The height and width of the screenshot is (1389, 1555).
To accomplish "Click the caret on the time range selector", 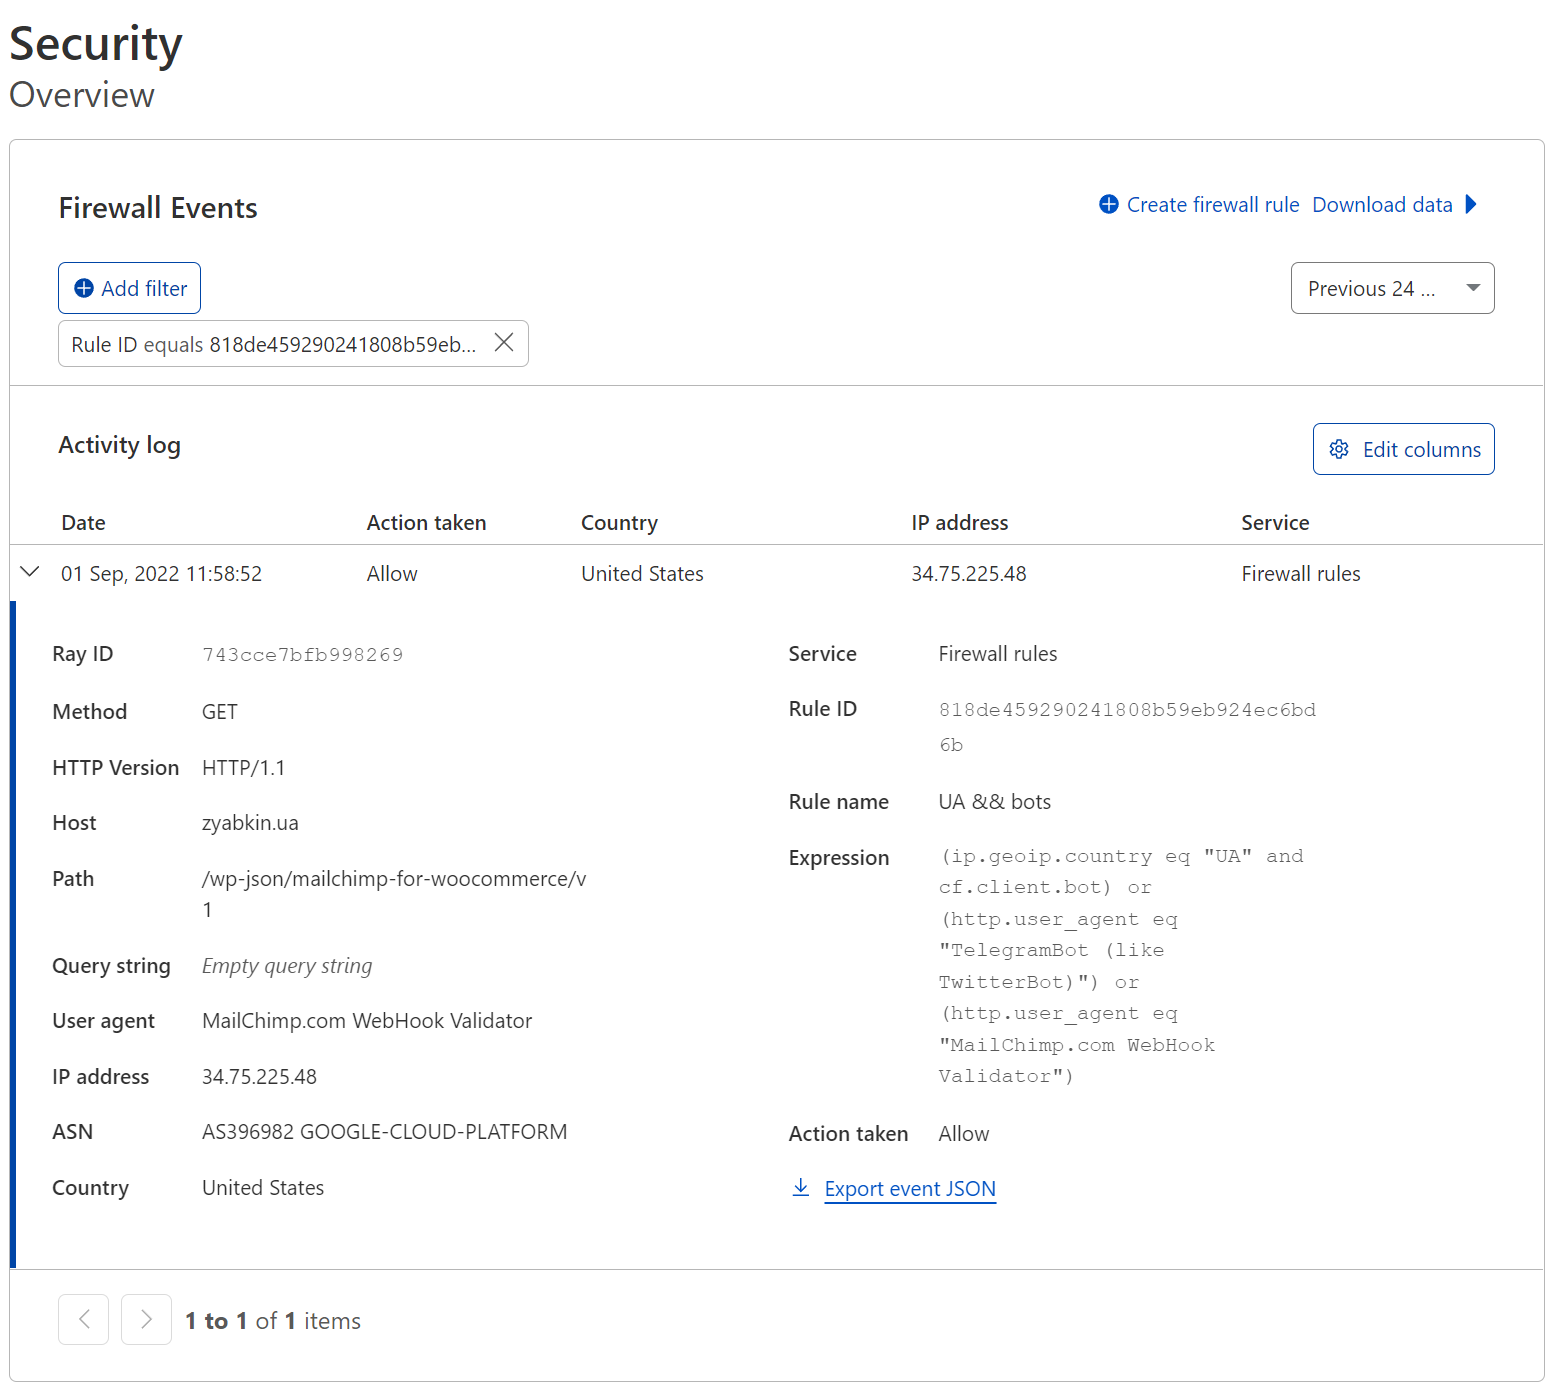I will coord(1471,288).
